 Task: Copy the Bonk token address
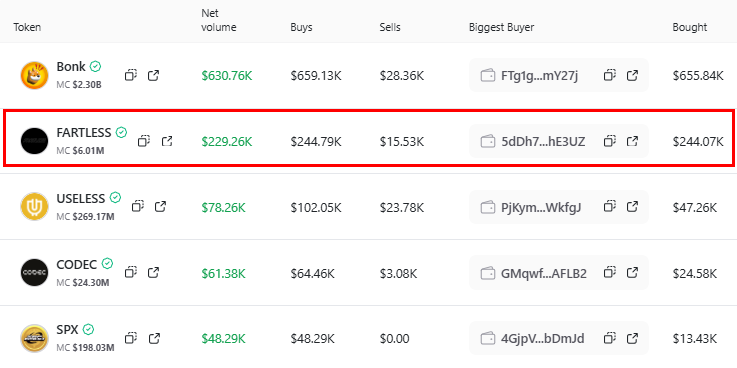(x=130, y=75)
